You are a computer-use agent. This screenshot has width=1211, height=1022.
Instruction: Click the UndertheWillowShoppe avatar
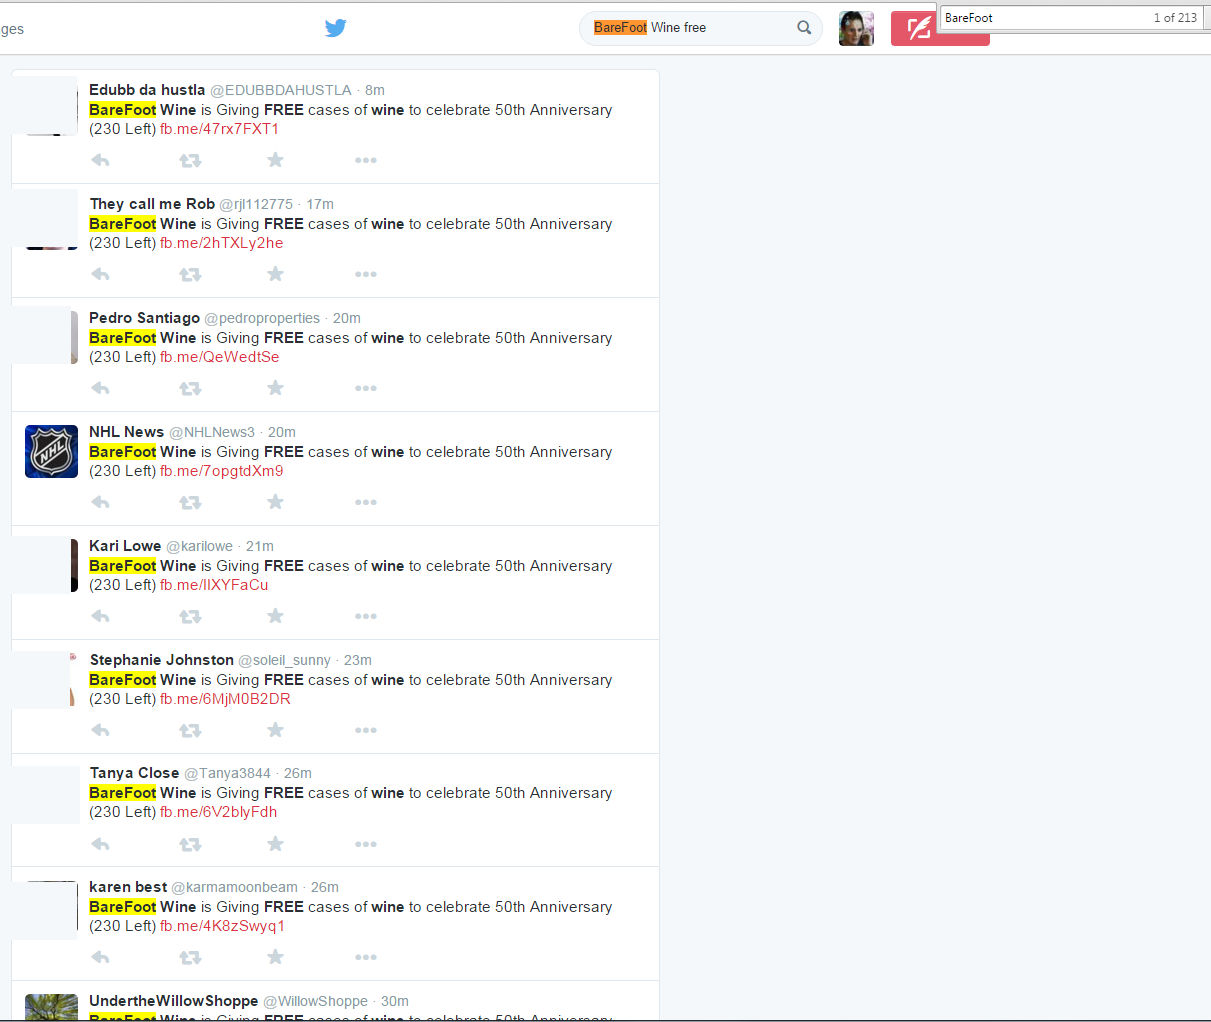coord(51,1007)
